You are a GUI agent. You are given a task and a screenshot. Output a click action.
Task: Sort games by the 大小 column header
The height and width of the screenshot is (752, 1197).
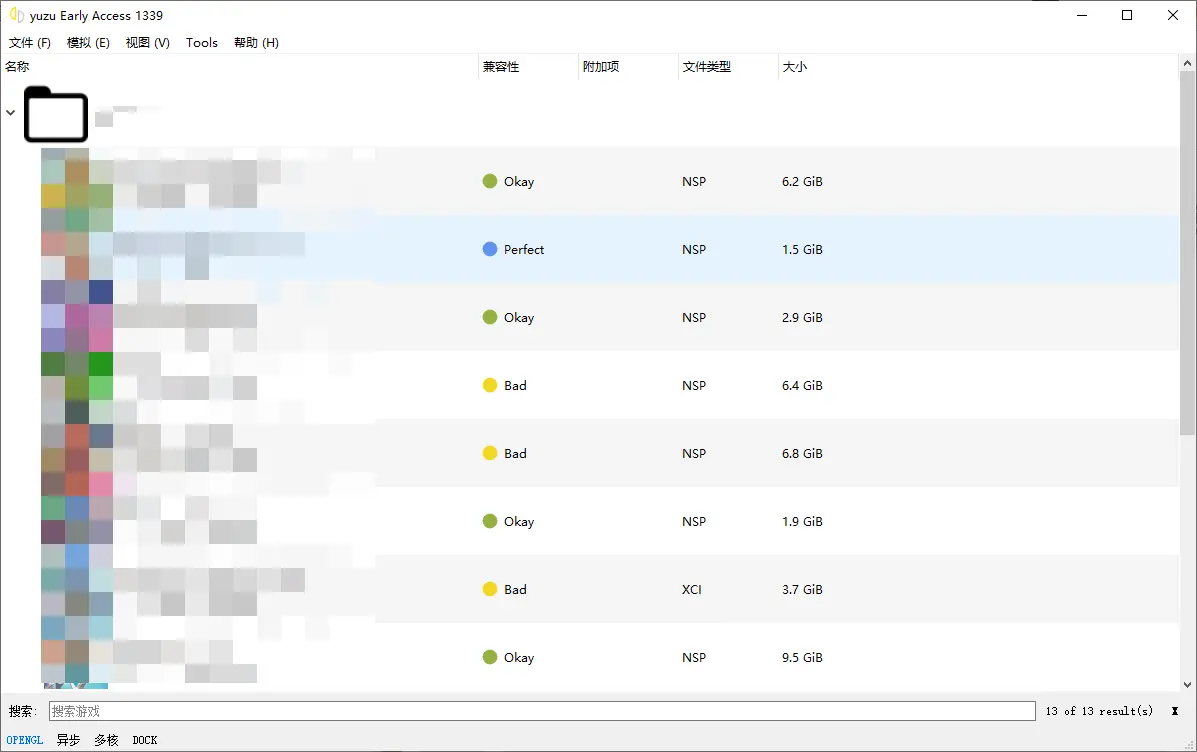[x=795, y=66]
